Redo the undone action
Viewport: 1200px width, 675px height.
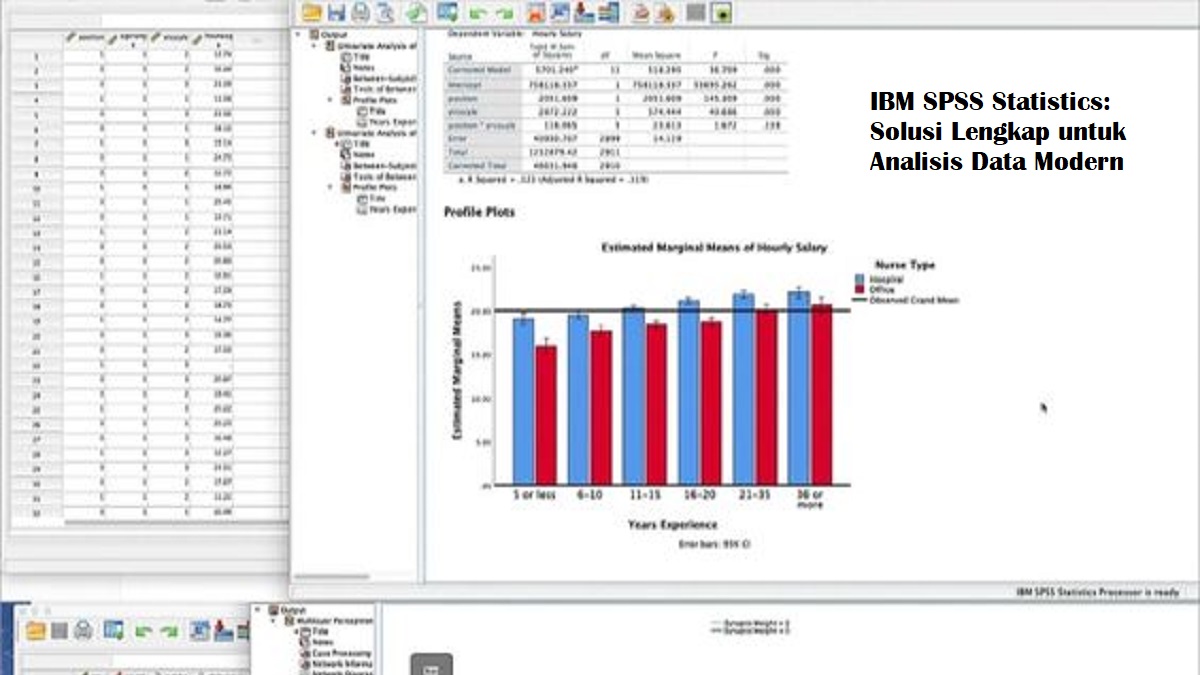click(x=502, y=13)
